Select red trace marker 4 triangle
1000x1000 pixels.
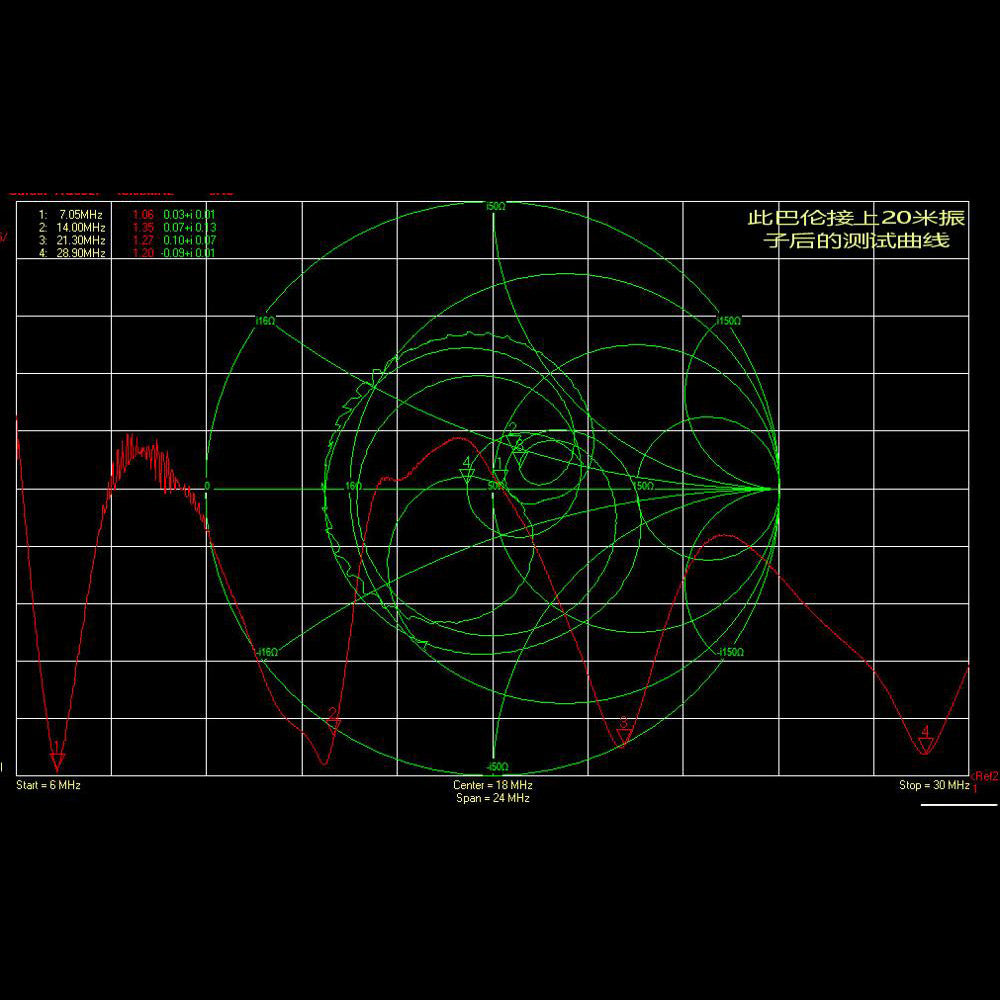pos(926,745)
